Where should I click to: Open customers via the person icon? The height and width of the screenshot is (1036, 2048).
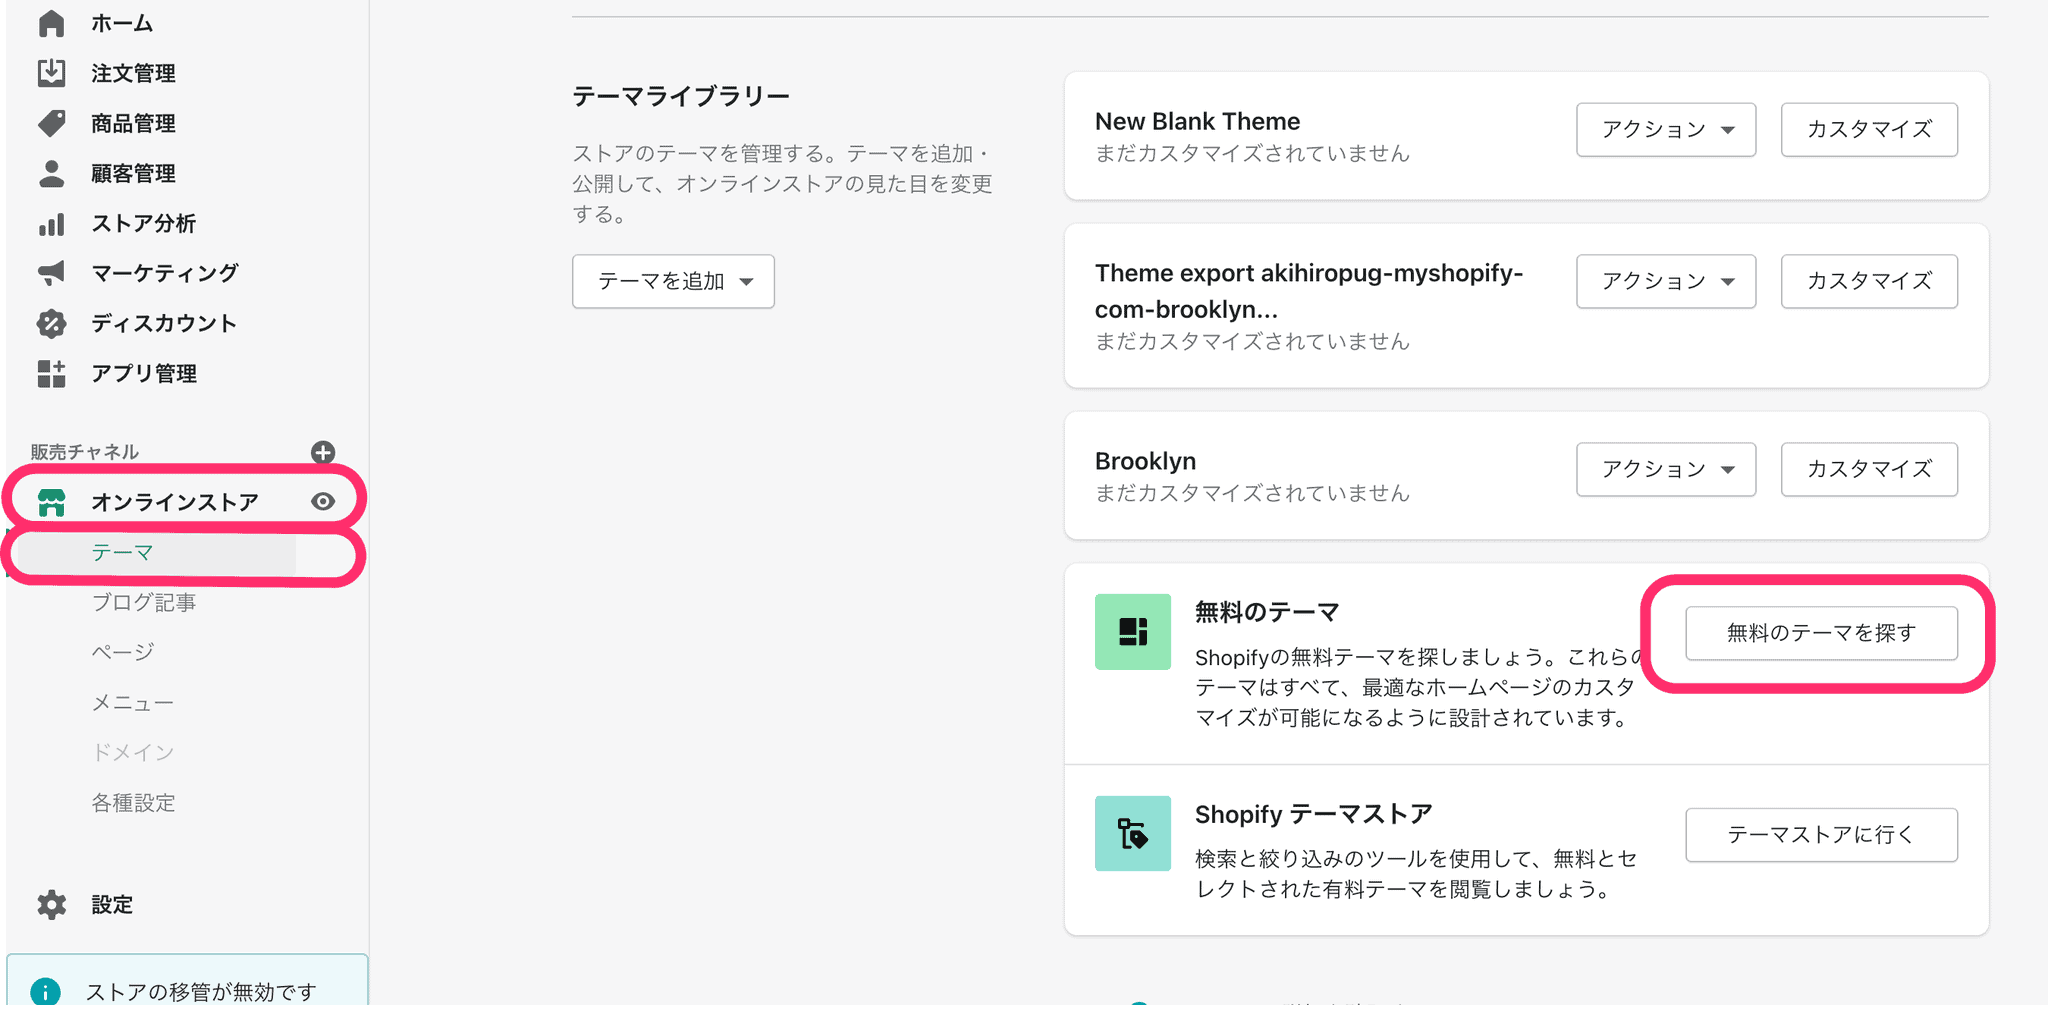[51, 173]
